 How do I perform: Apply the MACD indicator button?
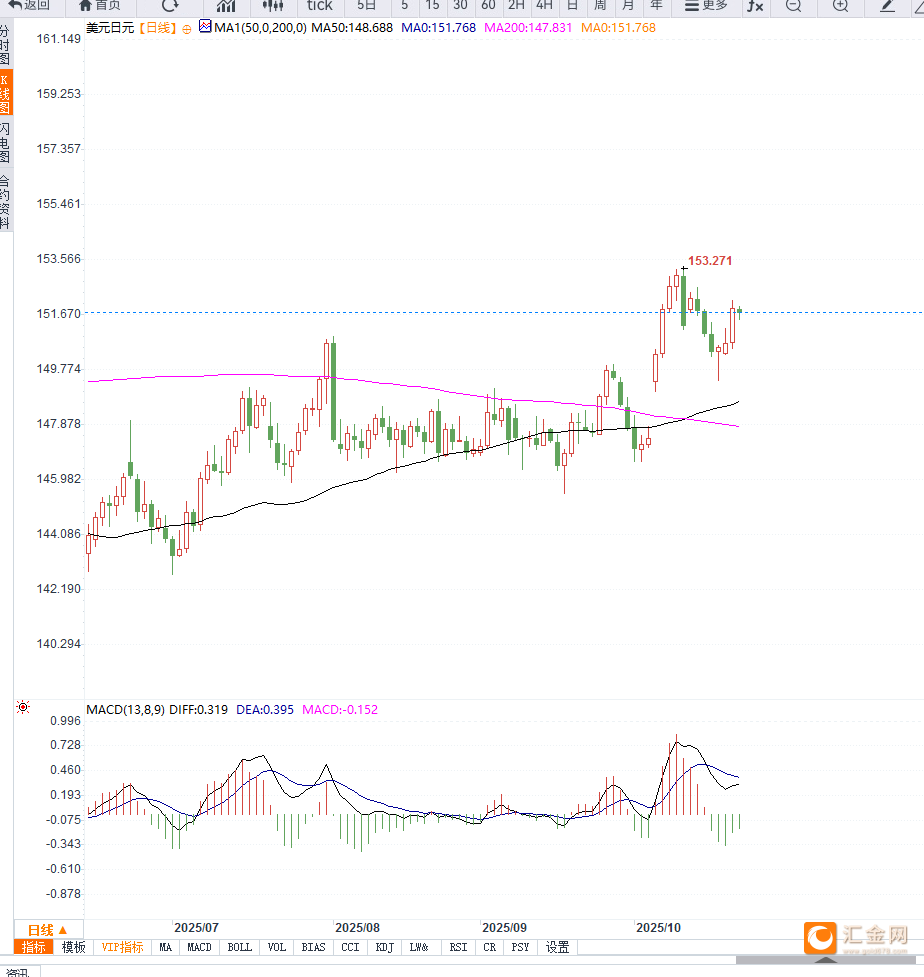[199, 947]
